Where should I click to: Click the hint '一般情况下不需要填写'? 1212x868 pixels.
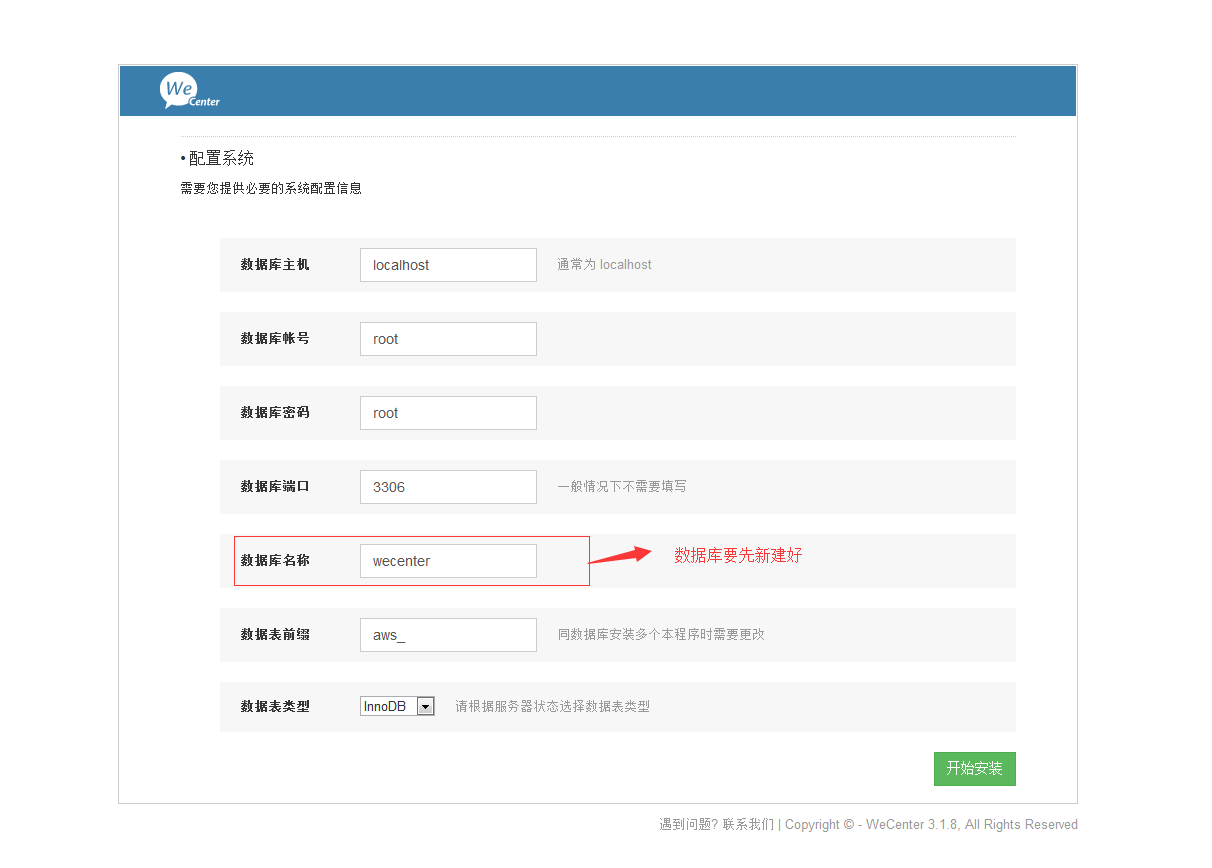[622, 487]
